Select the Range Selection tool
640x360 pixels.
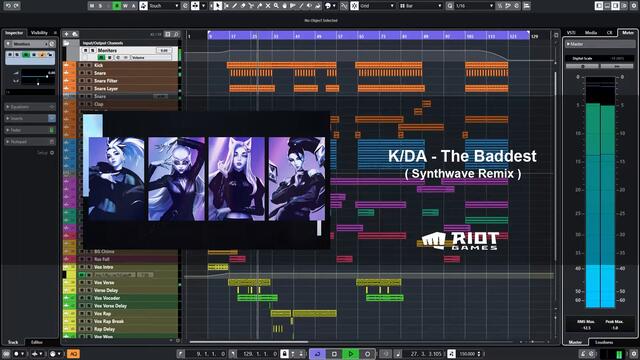(x=226, y=6)
